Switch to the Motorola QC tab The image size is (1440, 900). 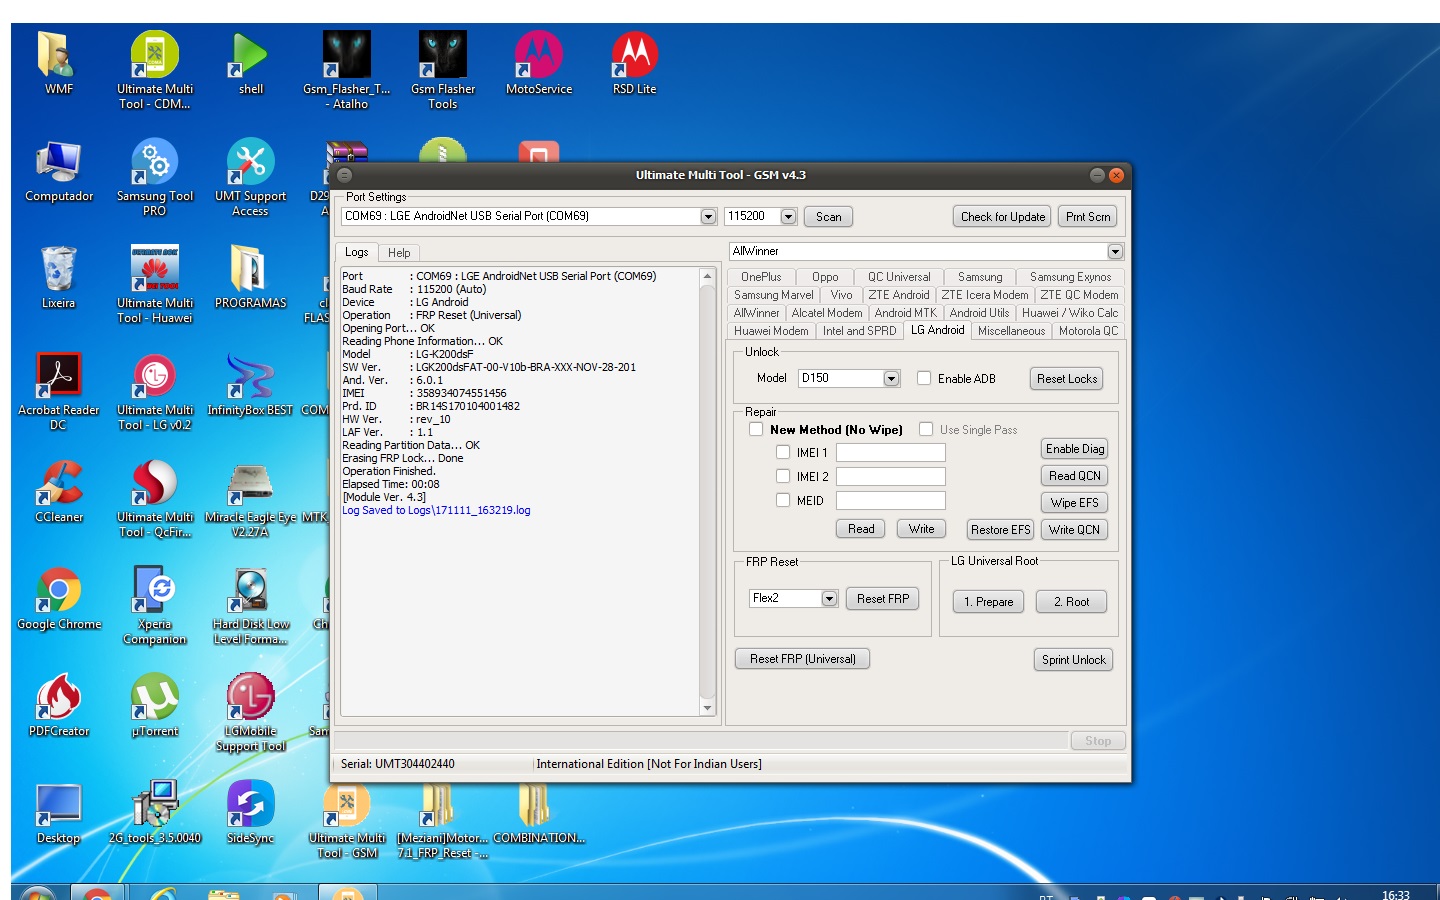(x=1088, y=331)
